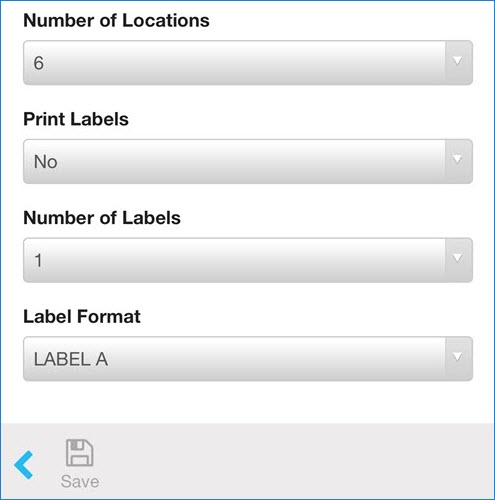Click the arrow on Label Format field
This screenshot has width=495, height=500.
(458, 357)
